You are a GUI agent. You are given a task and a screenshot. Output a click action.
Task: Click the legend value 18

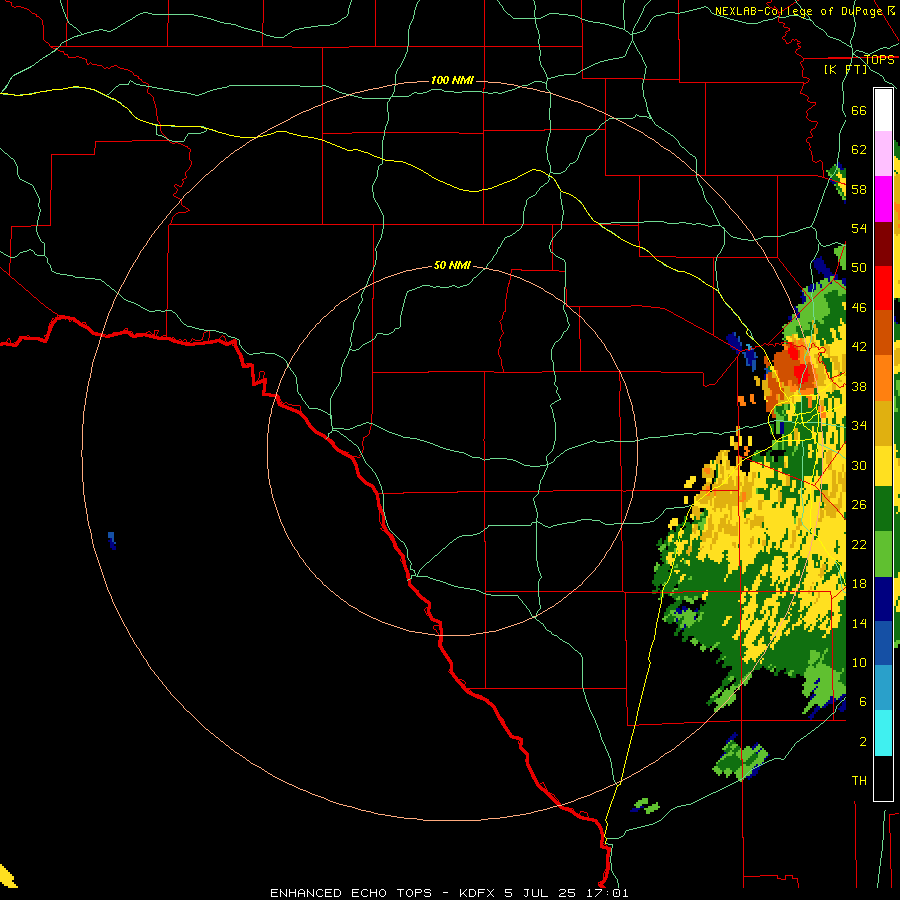tap(859, 584)
